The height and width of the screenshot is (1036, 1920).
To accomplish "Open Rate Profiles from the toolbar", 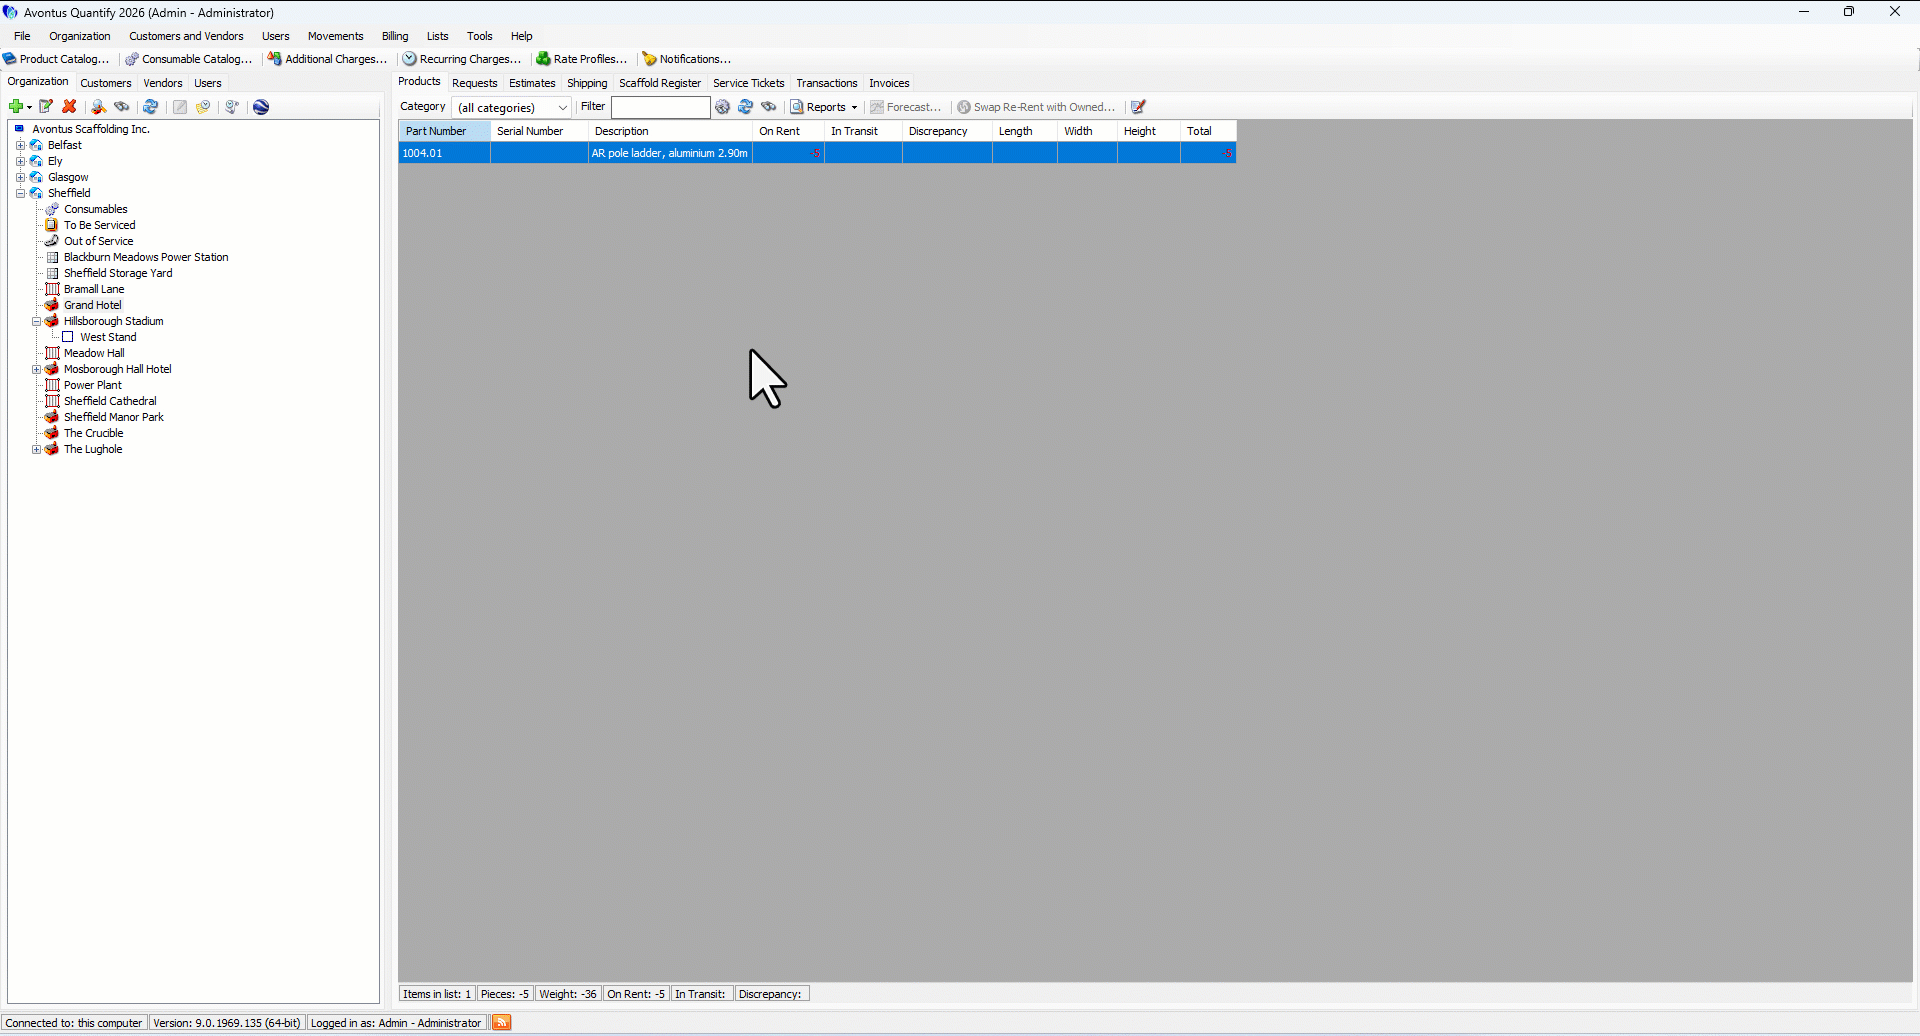I will pyautogui.click(x=582, y=59).
